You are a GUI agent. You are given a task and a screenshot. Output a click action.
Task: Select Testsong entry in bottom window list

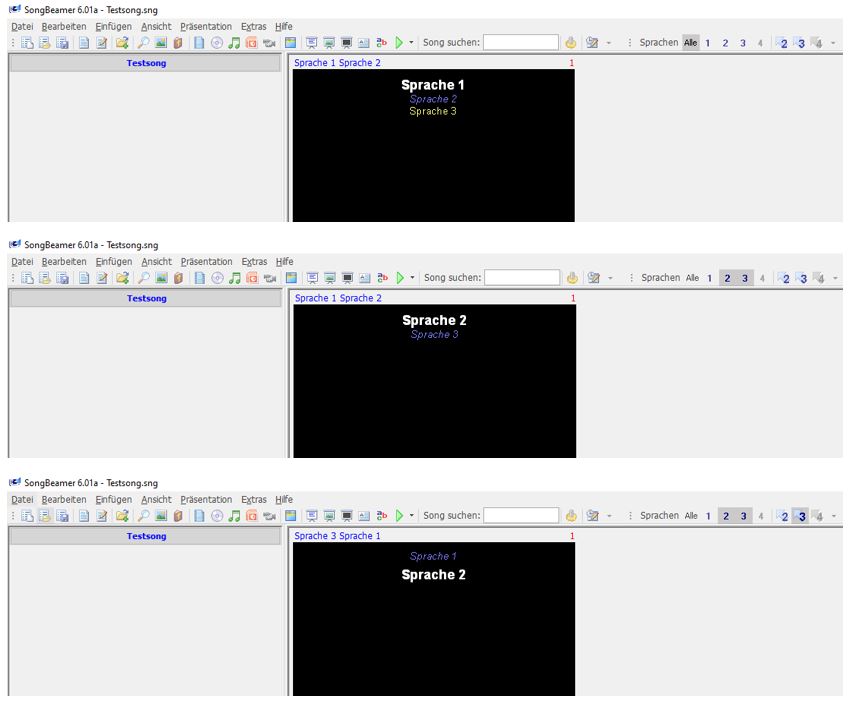pos(146,536)
